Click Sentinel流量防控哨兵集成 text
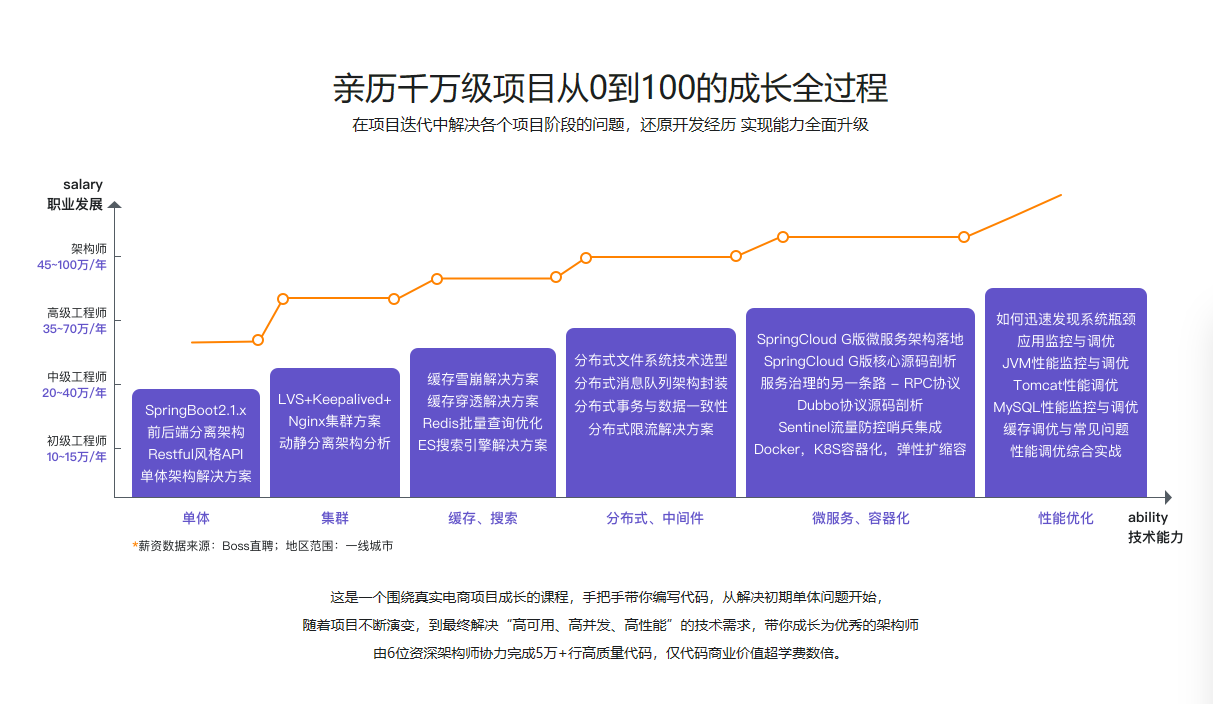This screenshot has height=704, width=1213. click(x=860, y=427)
